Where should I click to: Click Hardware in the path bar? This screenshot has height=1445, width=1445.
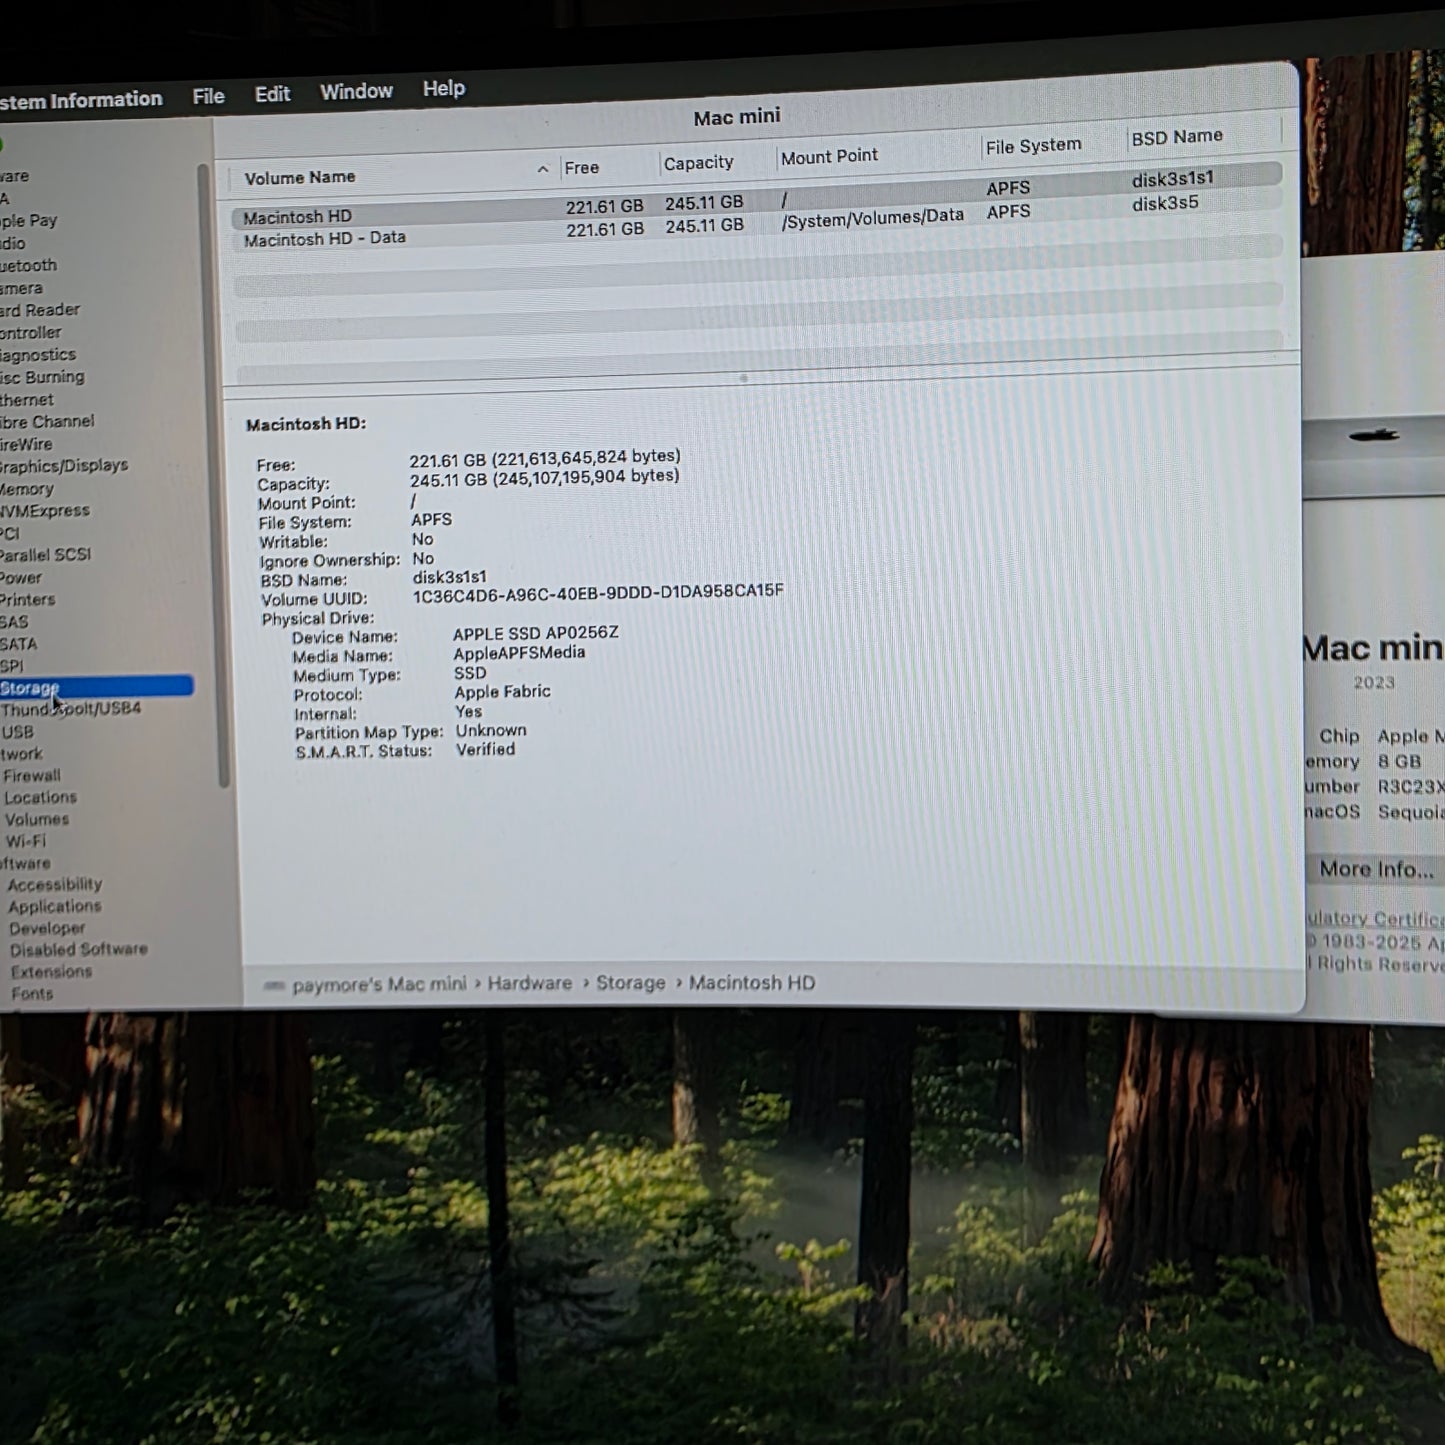[530, 983]
